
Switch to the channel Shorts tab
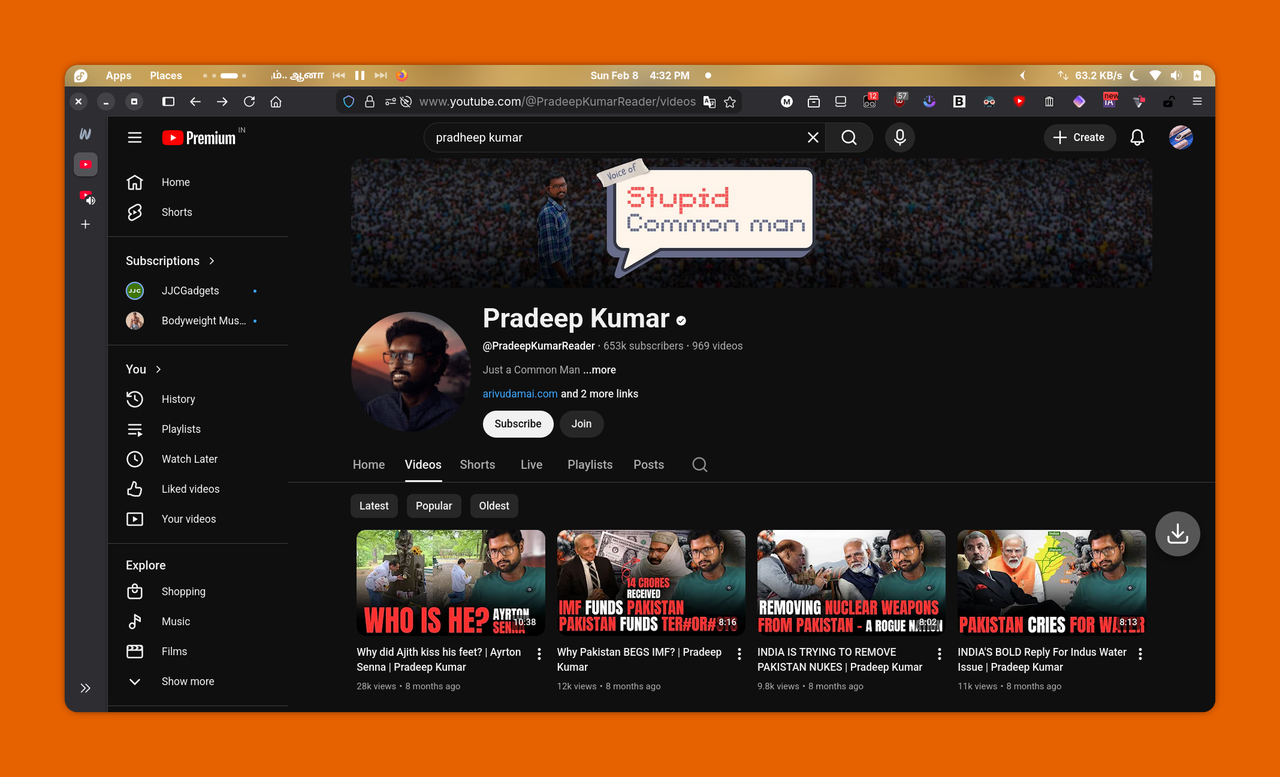[477, 465]
